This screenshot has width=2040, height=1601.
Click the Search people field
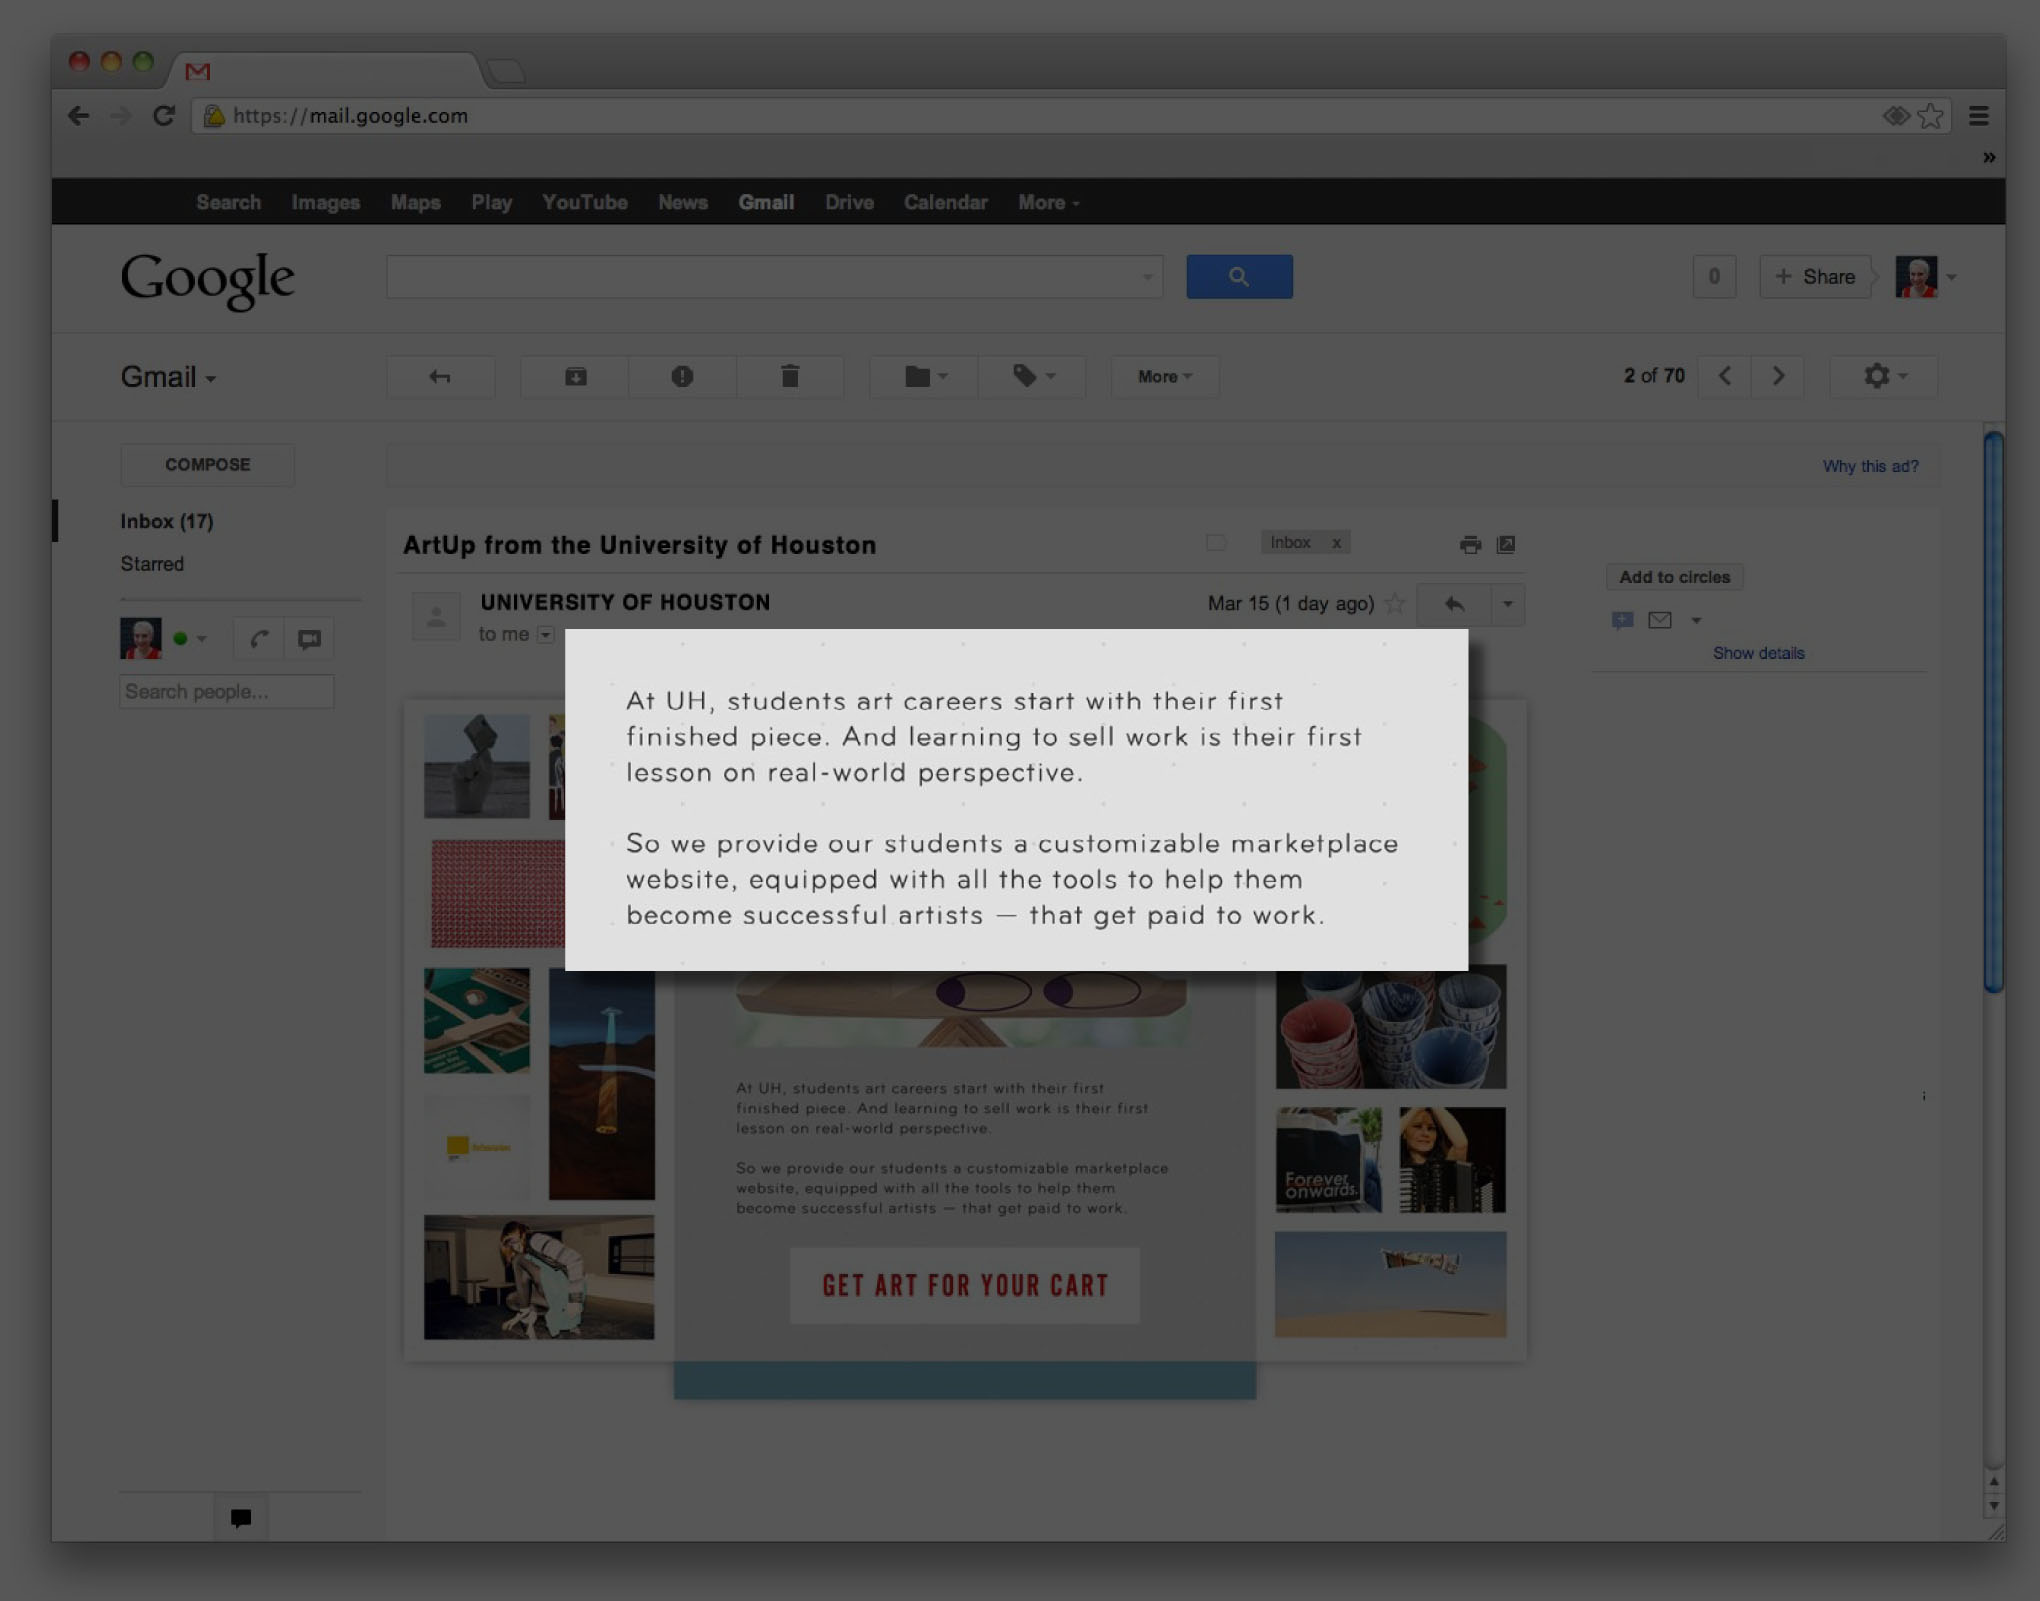227,692
